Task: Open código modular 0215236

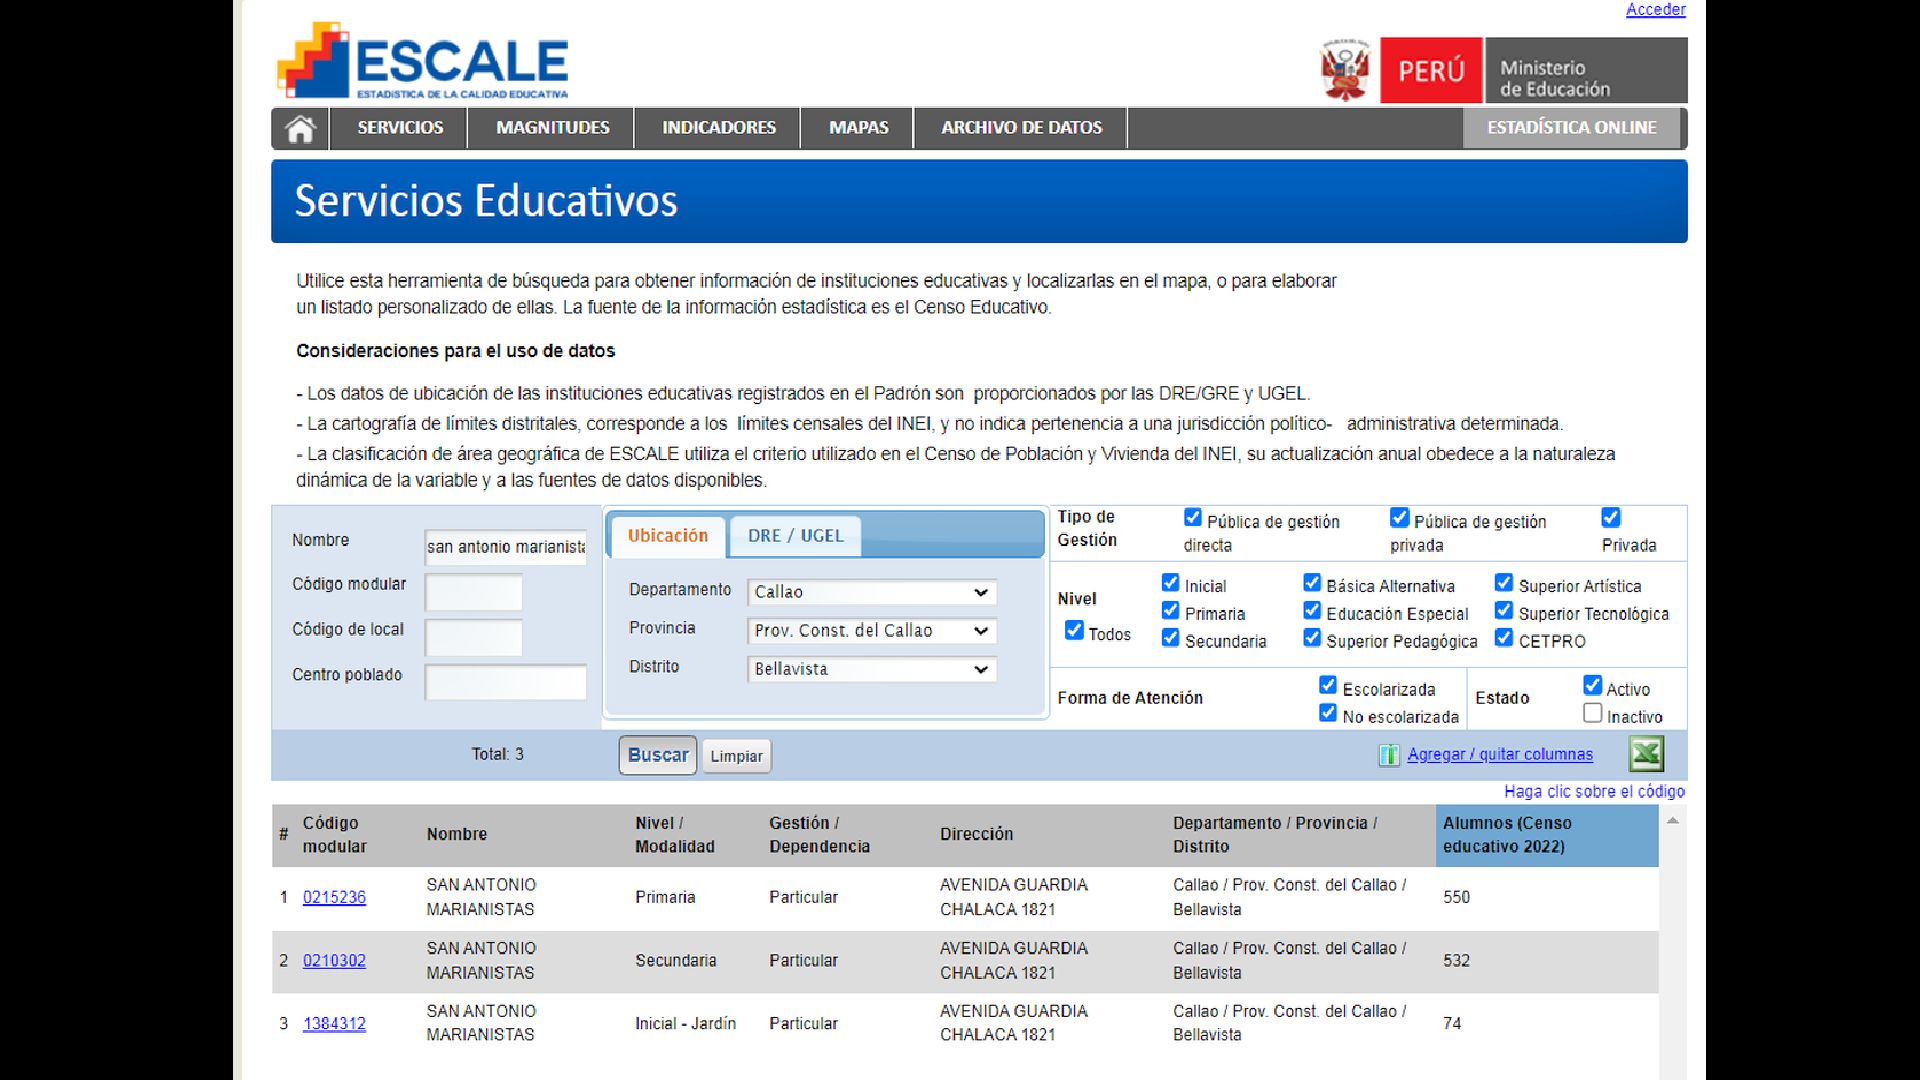Action: (334, 897)
